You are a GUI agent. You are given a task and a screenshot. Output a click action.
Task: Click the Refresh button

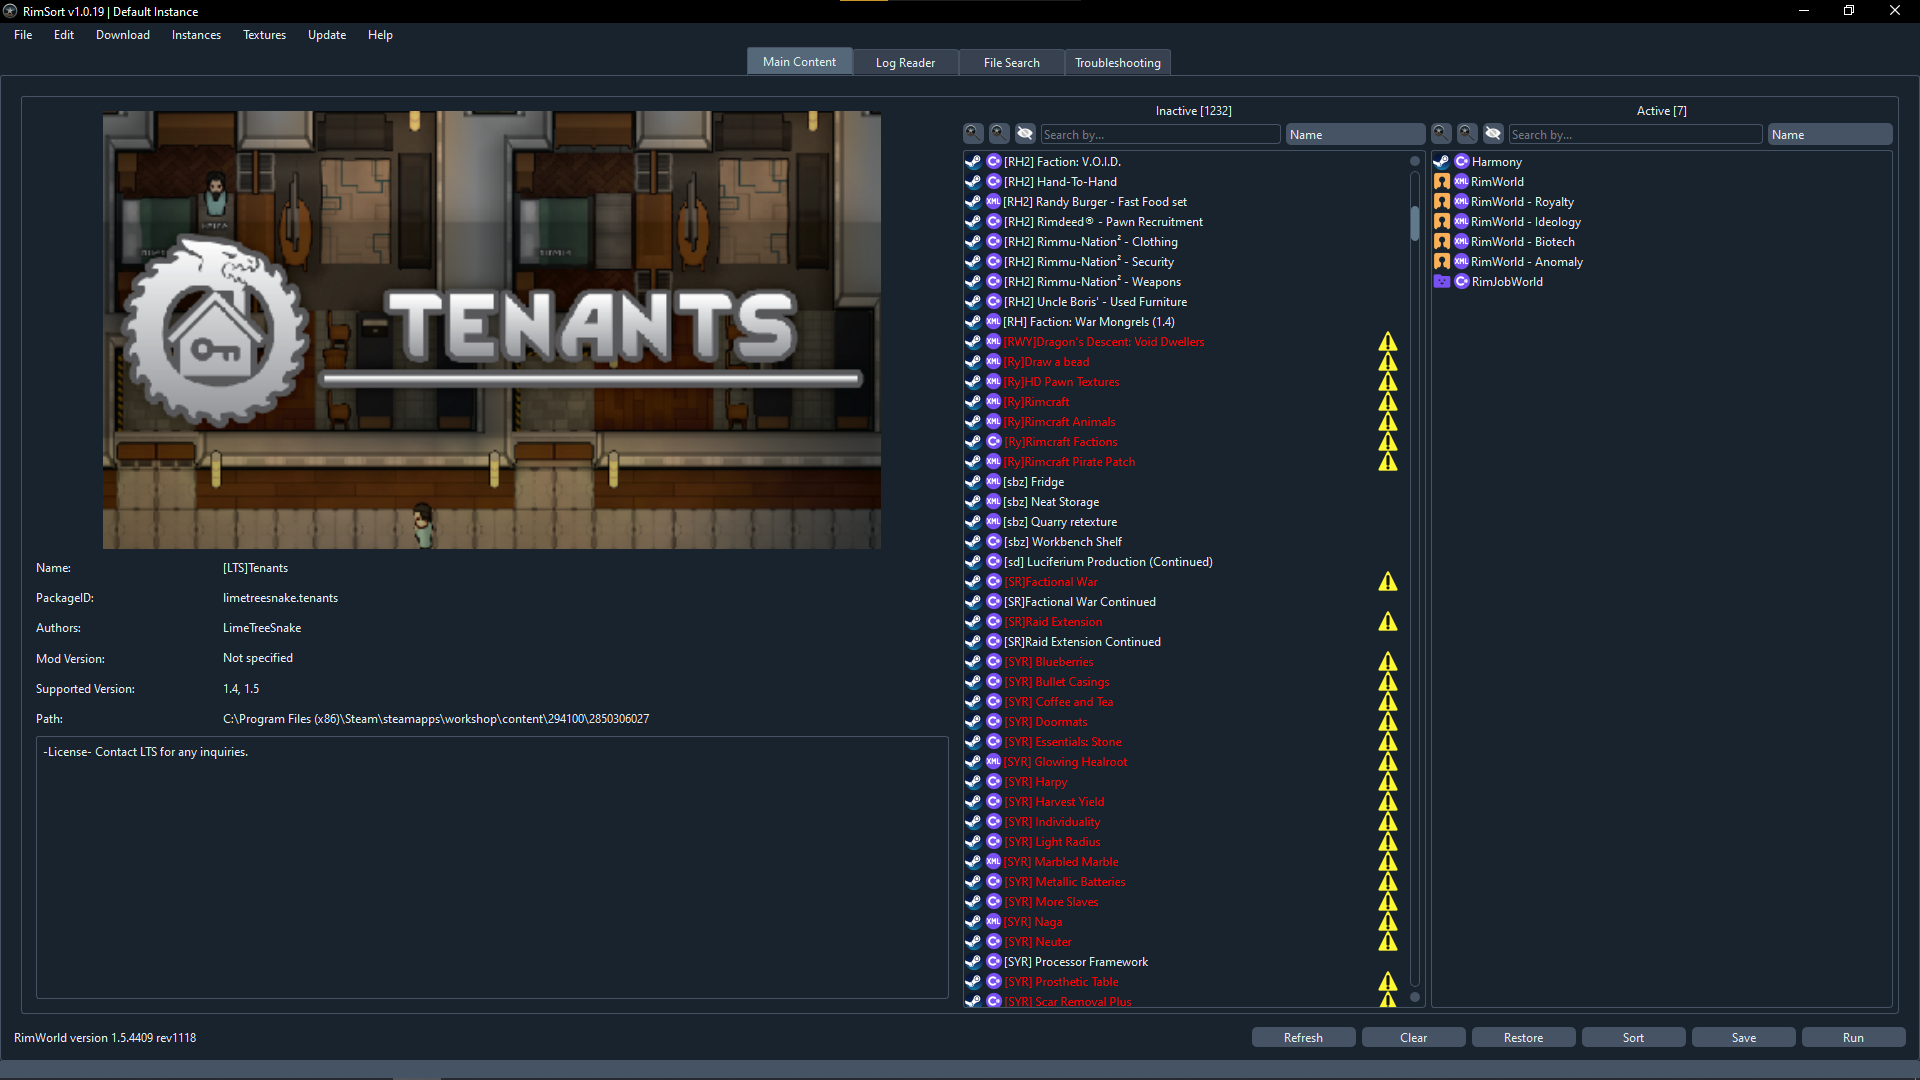coord(1303,1037)
